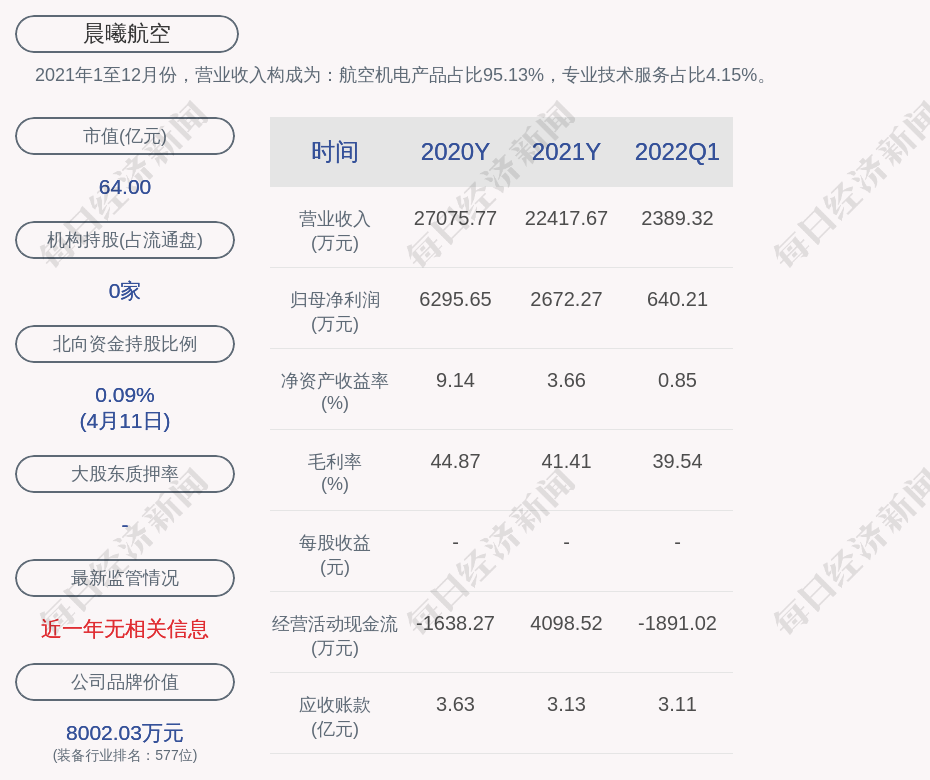The width and height of the screenshot is (930, 780).
Task: Select the (4月11日) date text
Action: point(125,421)
